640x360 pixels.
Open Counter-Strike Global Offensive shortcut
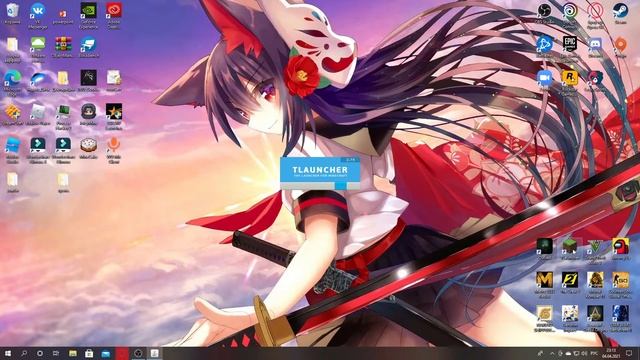[620, 280]
